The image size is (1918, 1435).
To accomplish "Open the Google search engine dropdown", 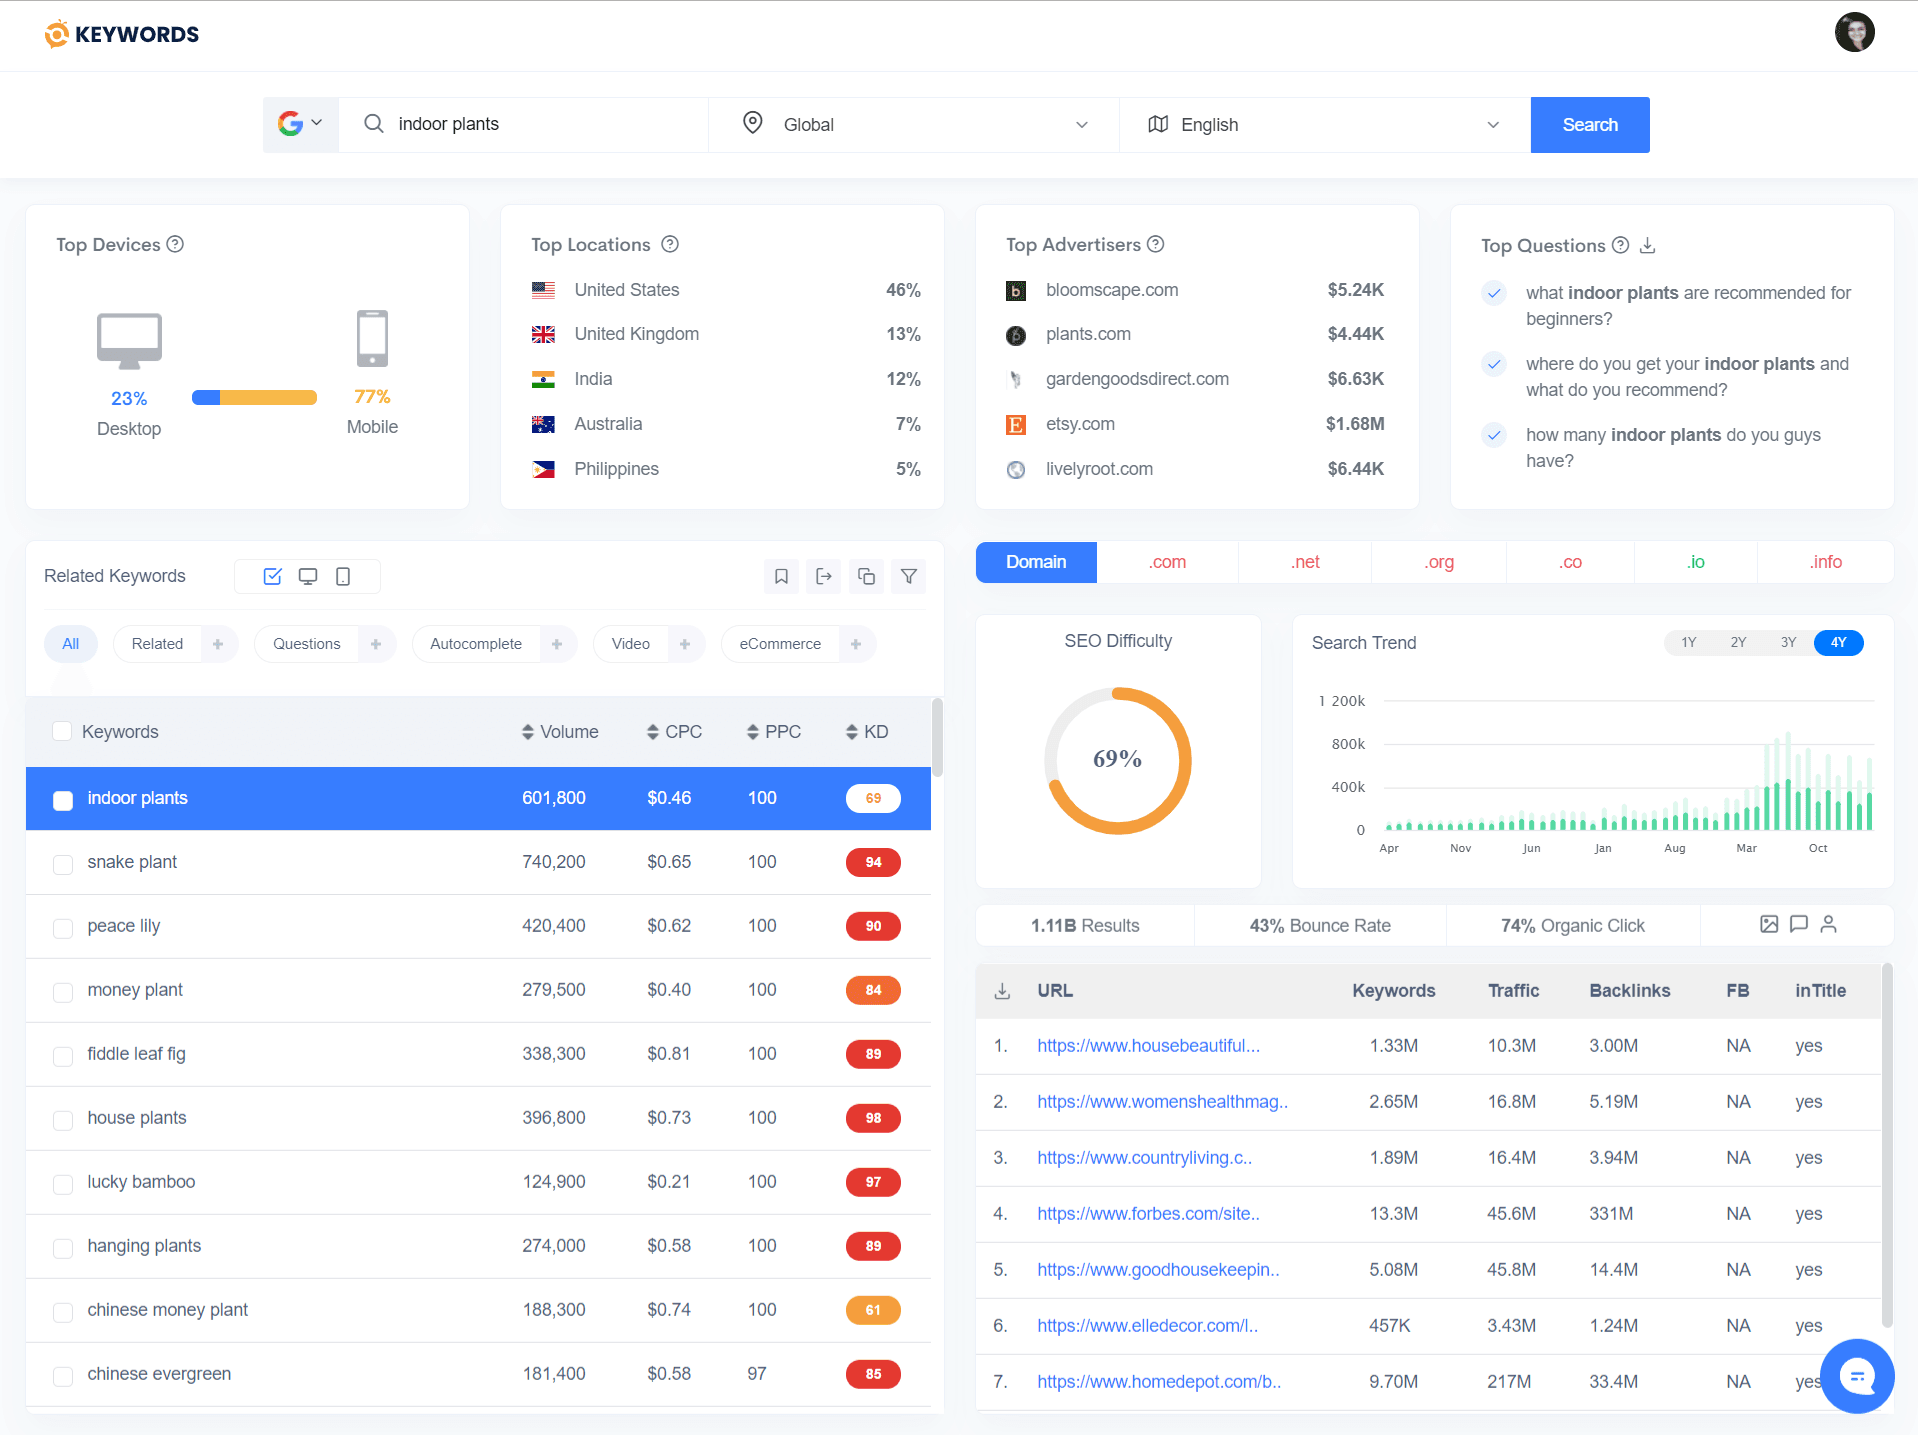I will (x=300, y=124).
